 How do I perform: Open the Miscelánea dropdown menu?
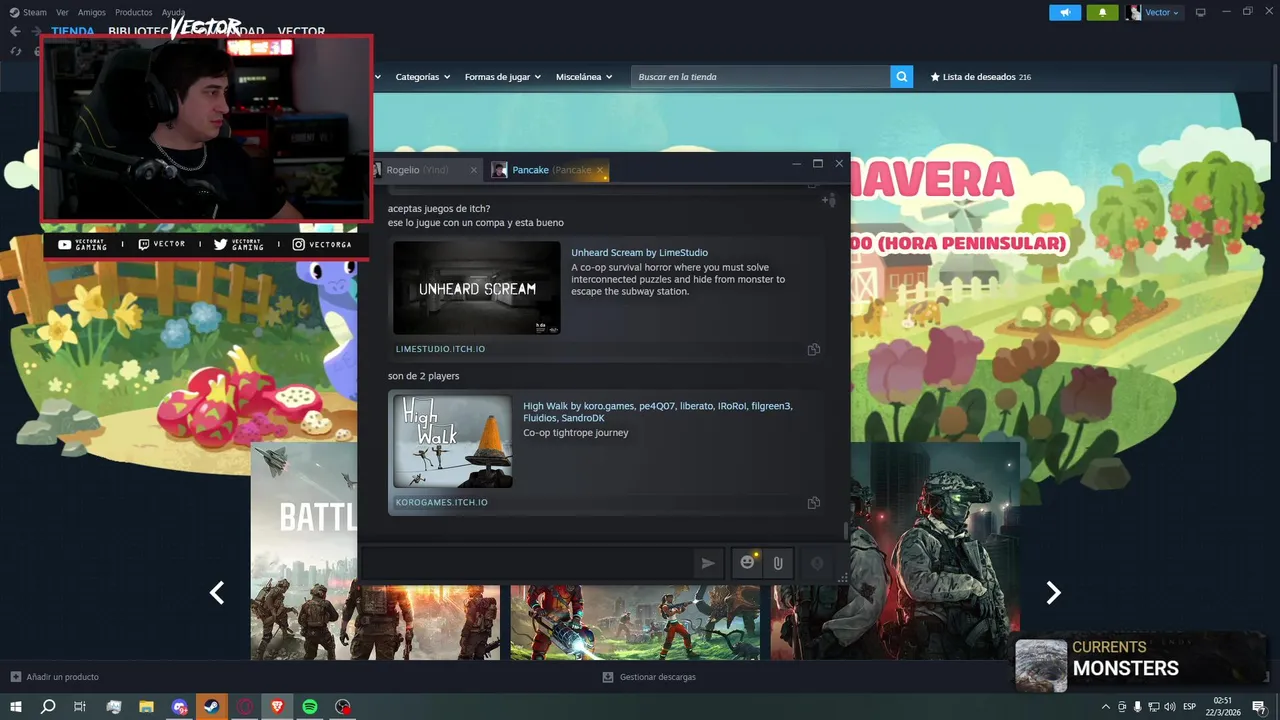tap(584, 77)
